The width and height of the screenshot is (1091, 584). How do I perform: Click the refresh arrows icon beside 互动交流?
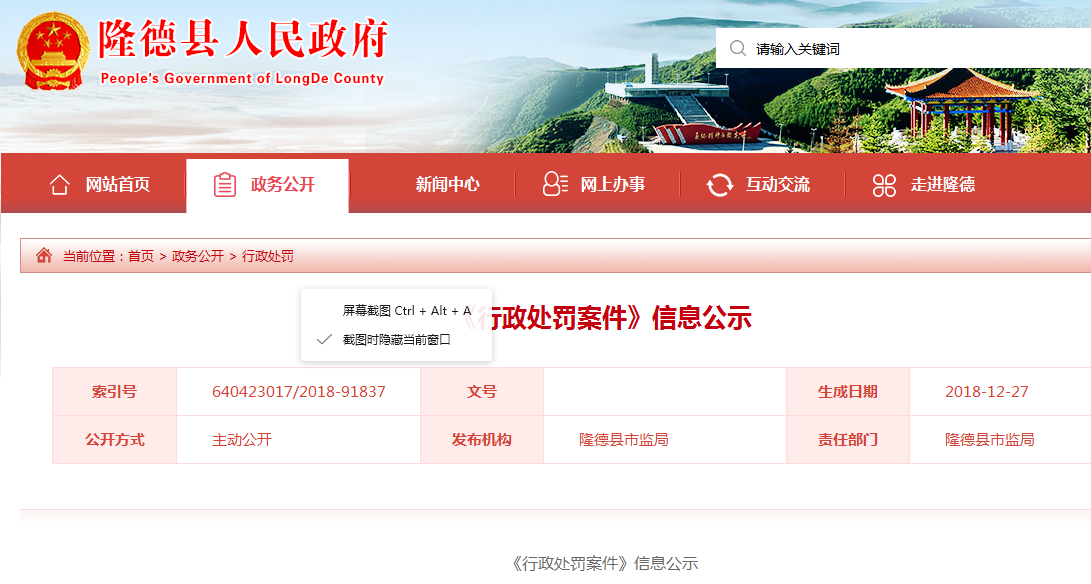[719, 185]
